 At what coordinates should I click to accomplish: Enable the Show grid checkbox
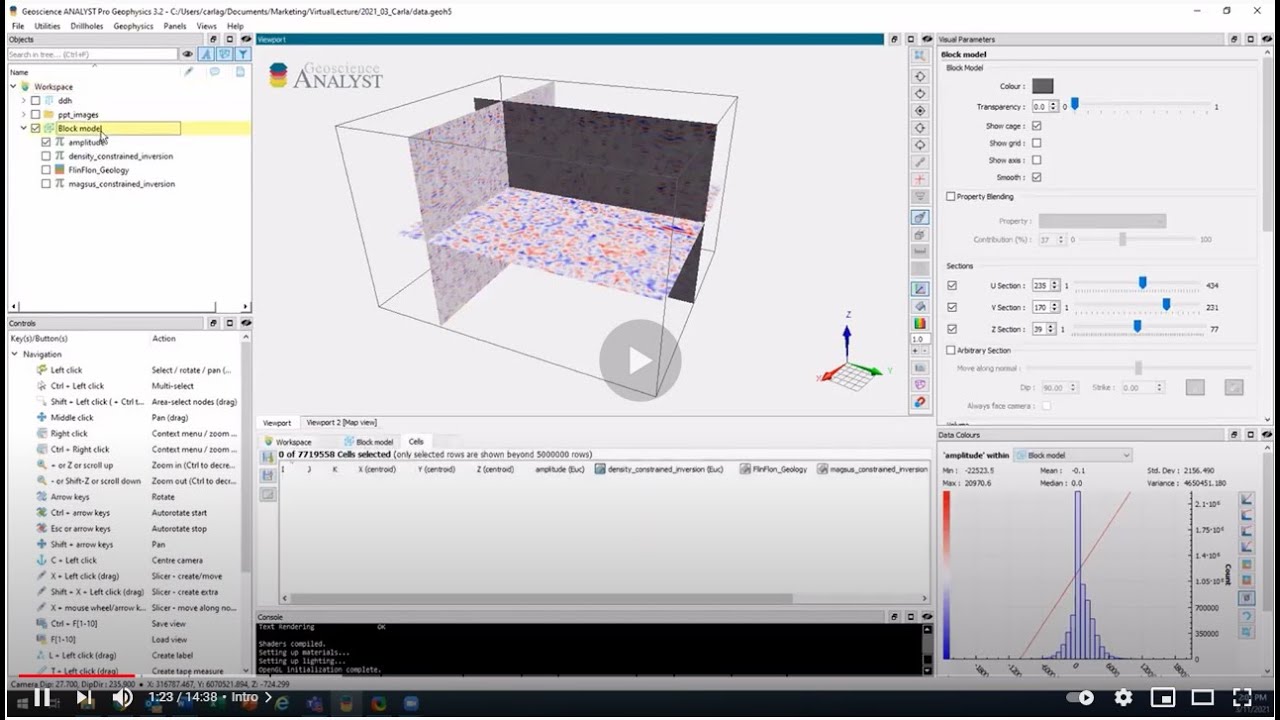pyautogui.click(x=1036, y=143)
